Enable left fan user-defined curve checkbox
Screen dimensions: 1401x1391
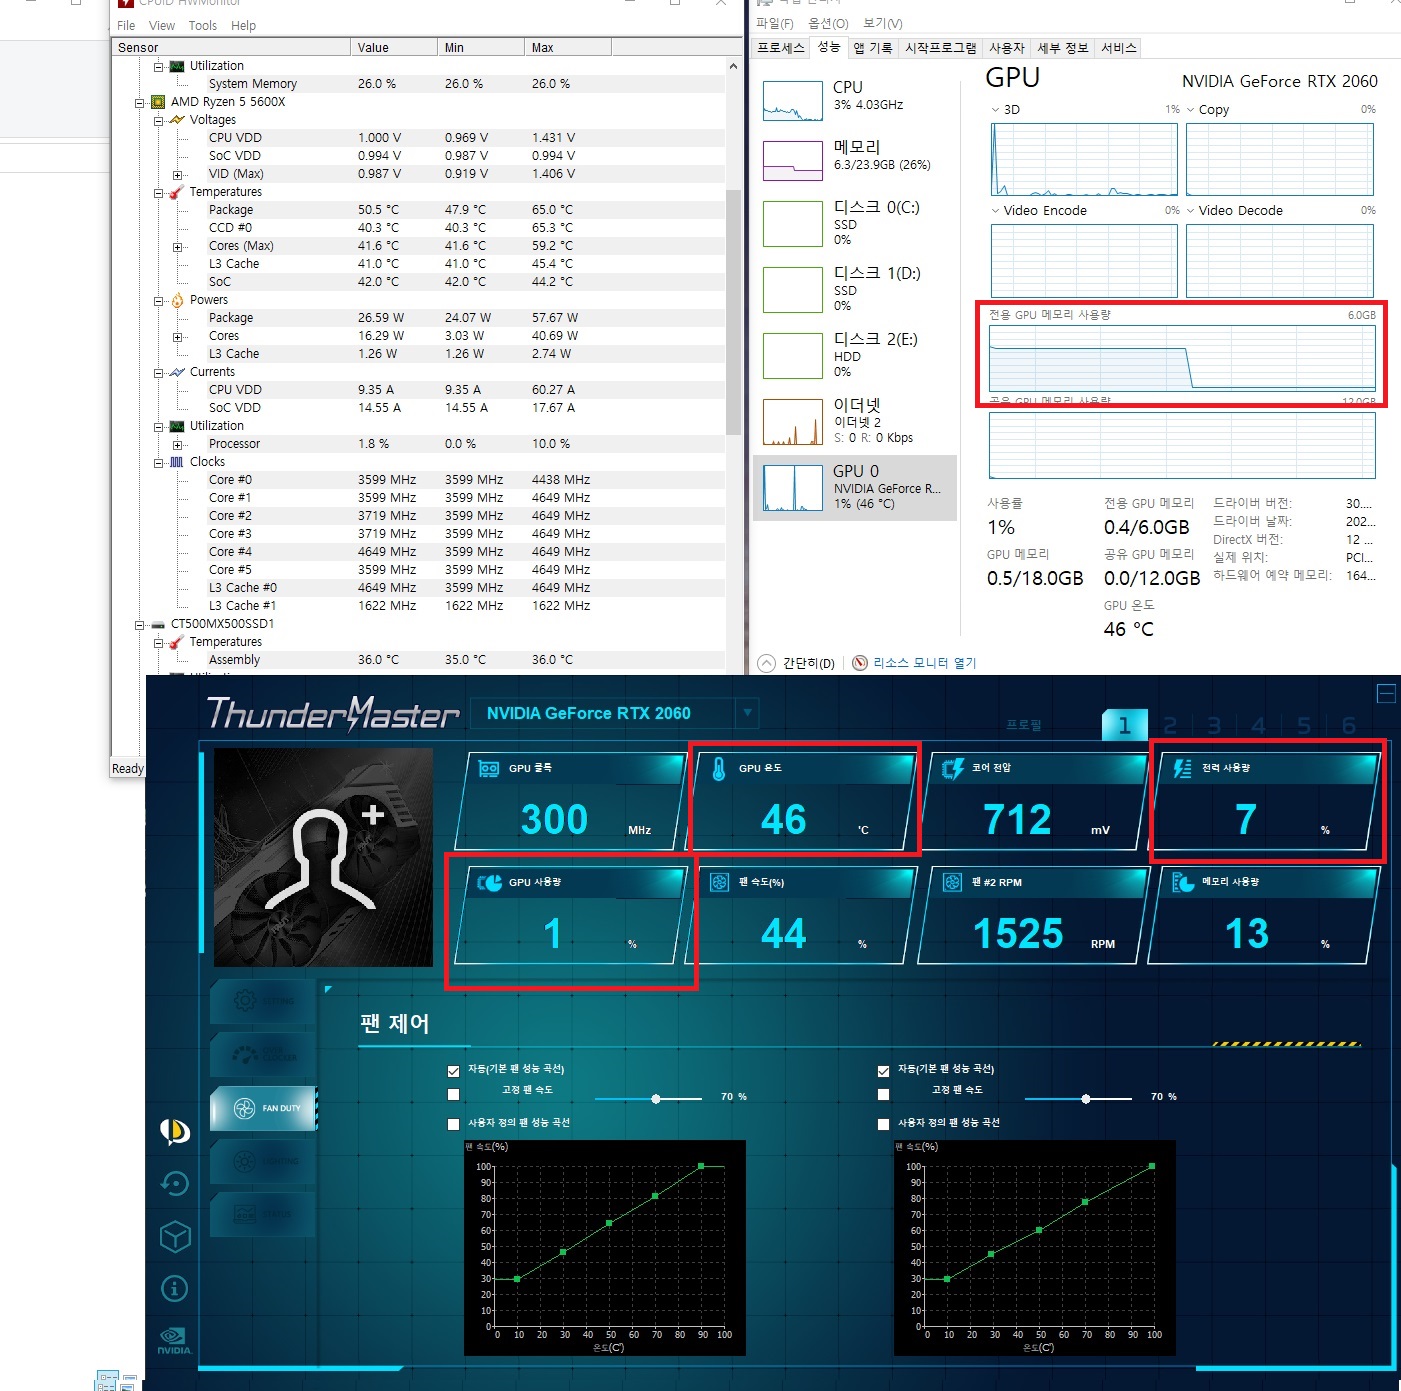[453, 1124]
